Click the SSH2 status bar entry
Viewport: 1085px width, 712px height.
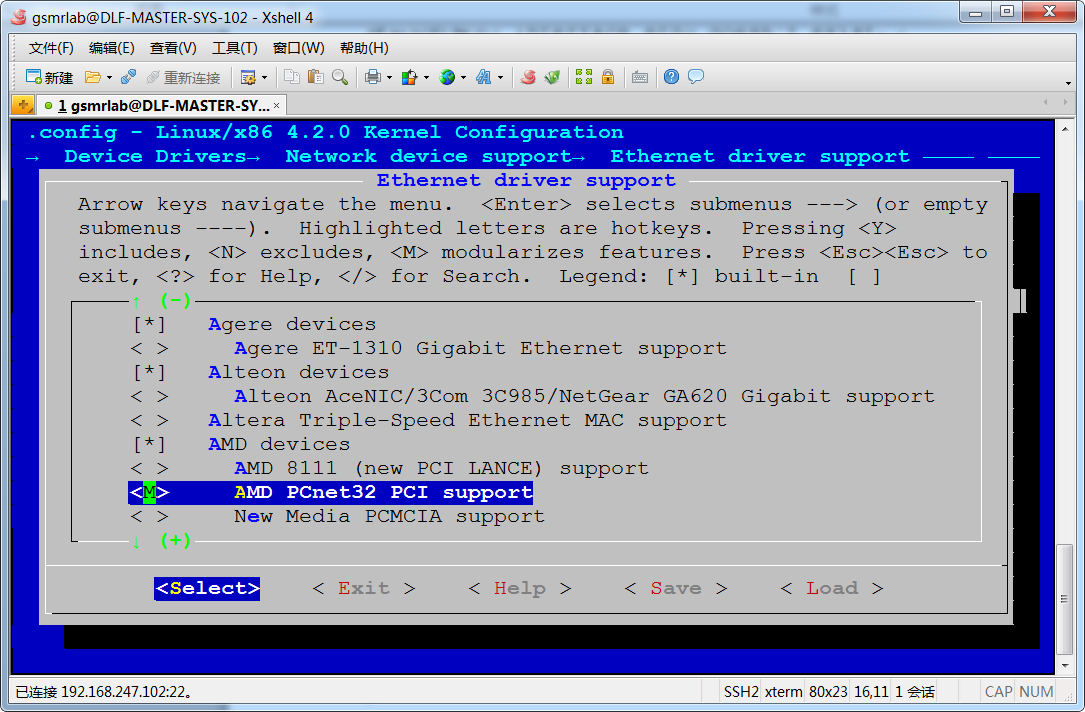pos(740,691)
